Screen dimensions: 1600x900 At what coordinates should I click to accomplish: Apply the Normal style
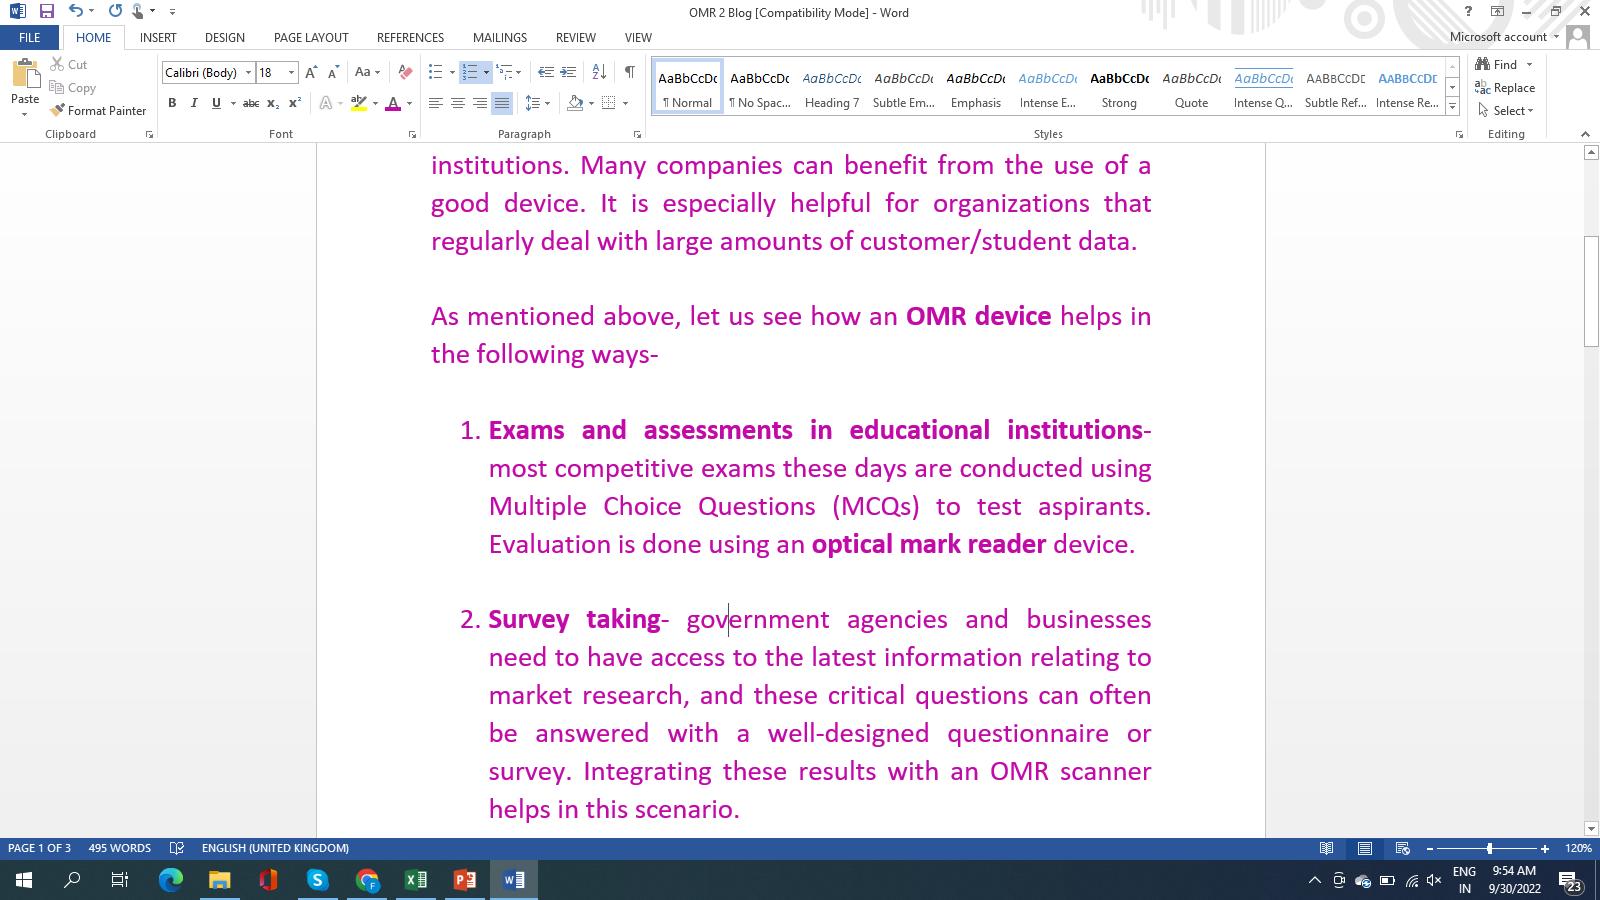tap(687, 88)
